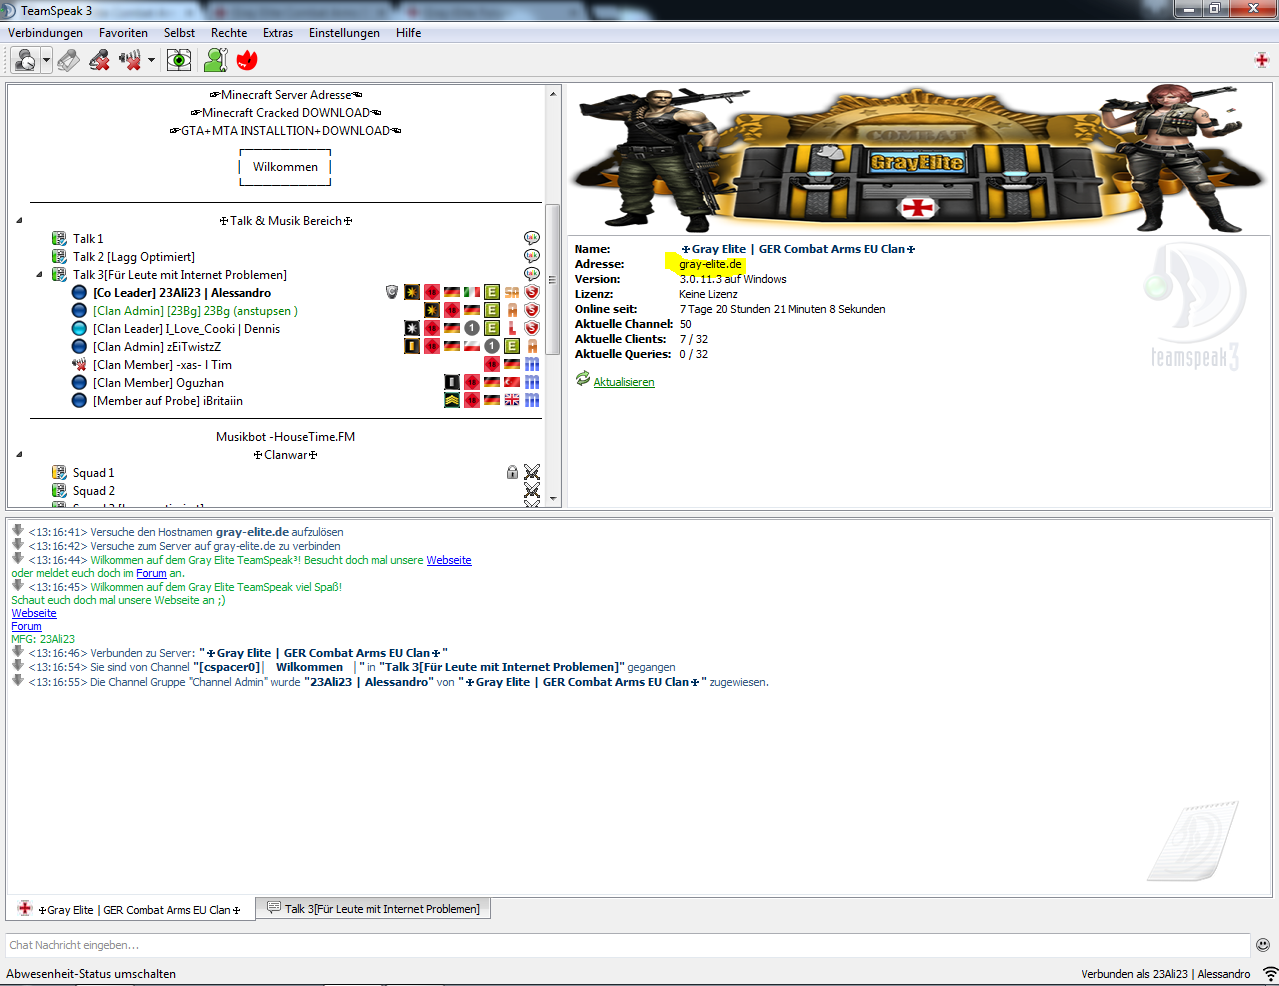Viewport: 1279px width, 986px height.
Task: Toggle mute speakers in the toolbar
Action: pyautogui.click(x=130, y=60)
